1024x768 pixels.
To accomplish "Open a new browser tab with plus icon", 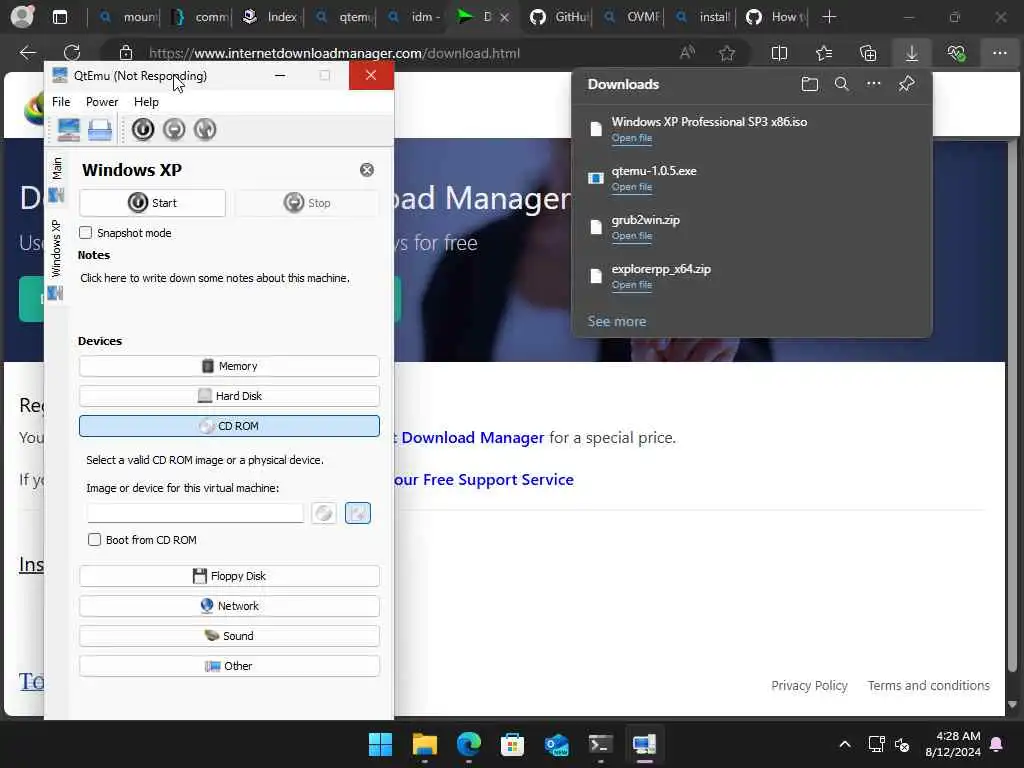I will click(x=829, y=17).
